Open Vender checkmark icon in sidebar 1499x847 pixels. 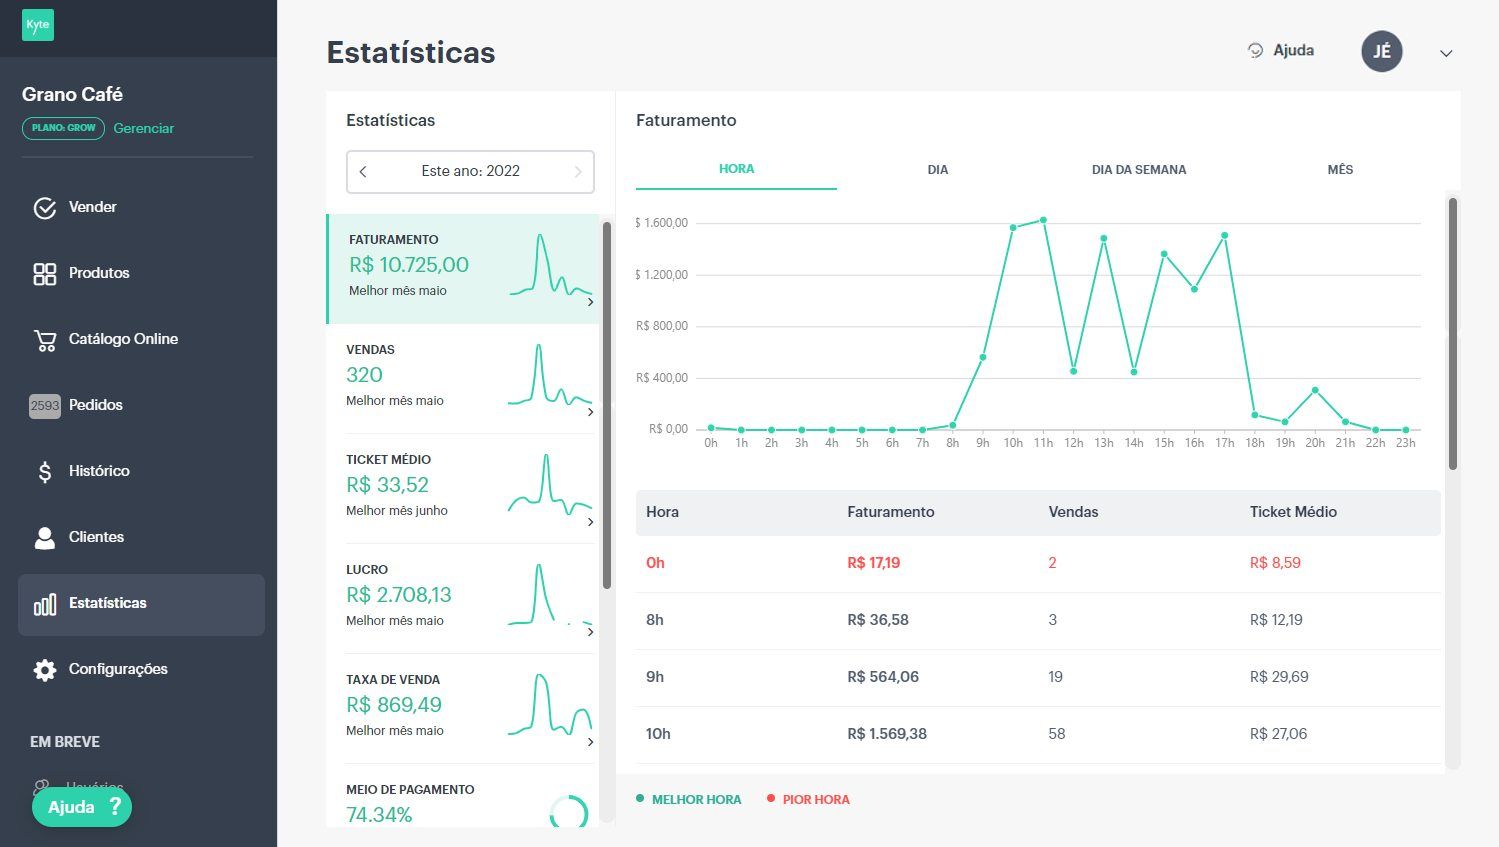[x=45, y=208]
